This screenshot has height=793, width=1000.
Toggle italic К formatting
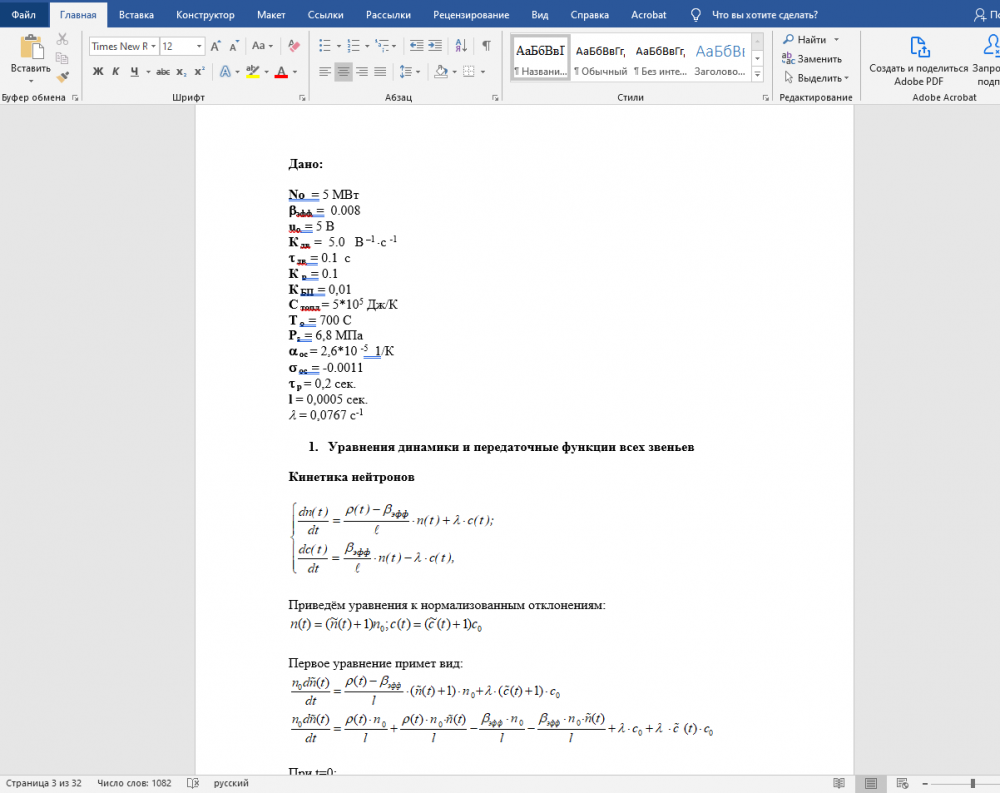click(116, 72)
